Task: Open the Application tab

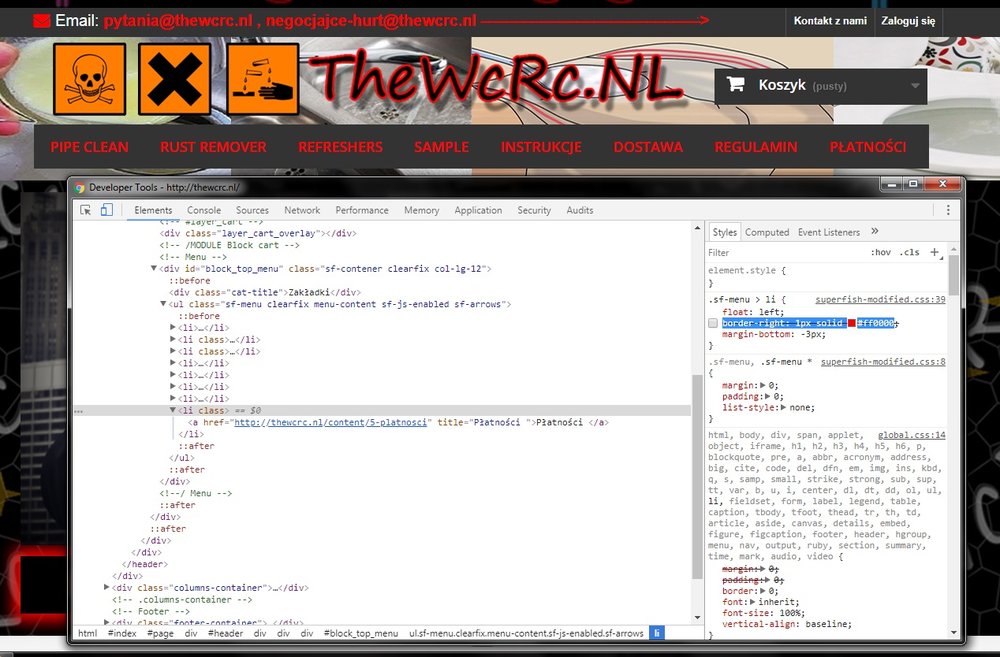Action: click(x=478, y=210)
